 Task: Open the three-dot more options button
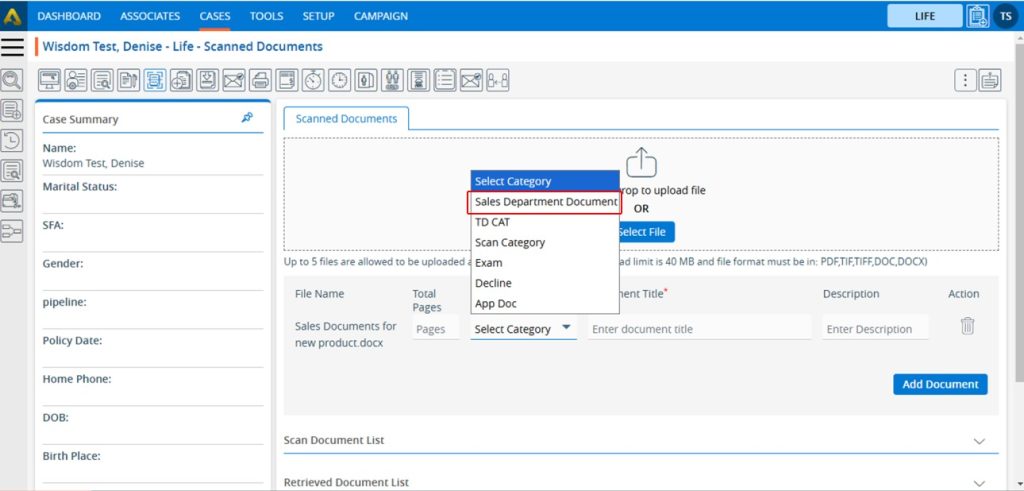click(964, 81)
